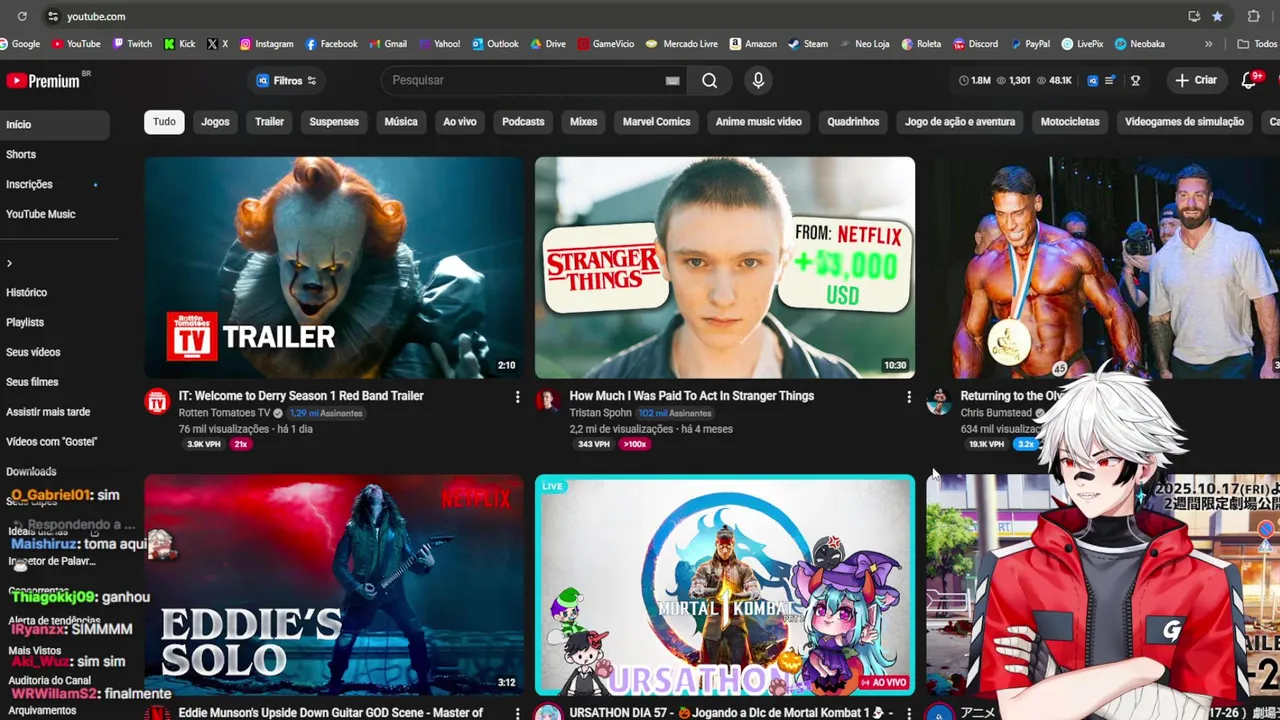The image size is (1280, 720).
Task: Click the search magnifier button
Action: [709, 80]
